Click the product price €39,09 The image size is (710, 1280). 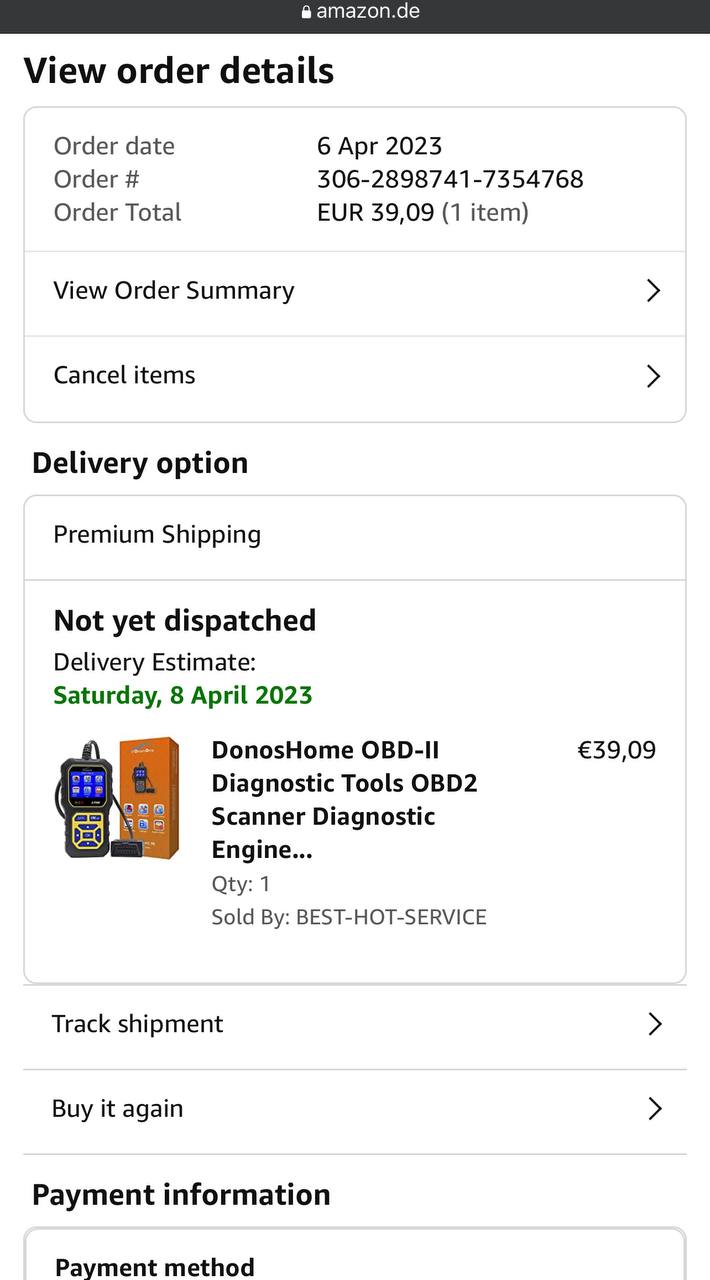pyautogui.click(x=616, y=750)
